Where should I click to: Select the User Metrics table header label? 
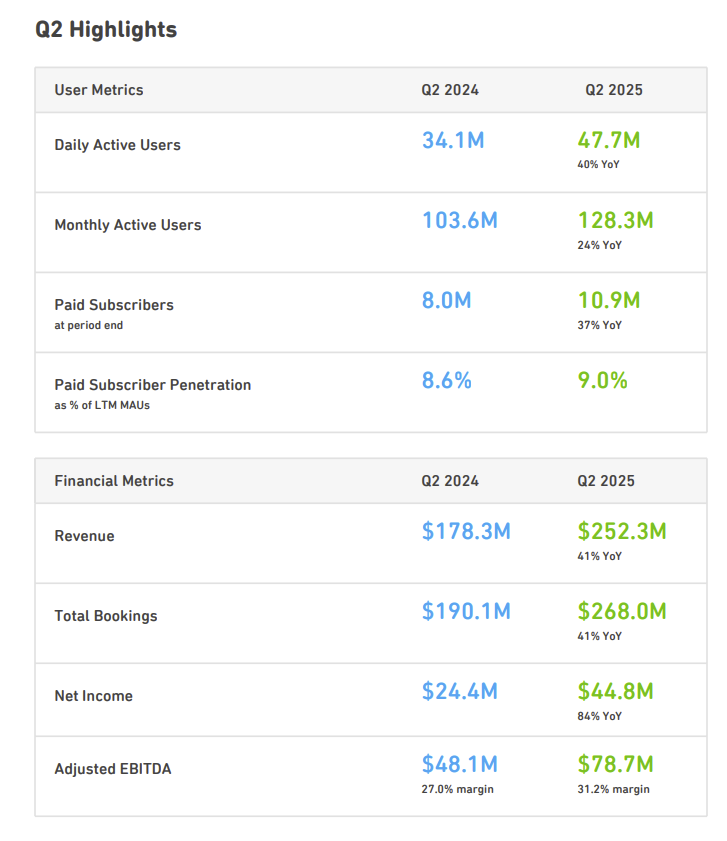pos(99,90)
